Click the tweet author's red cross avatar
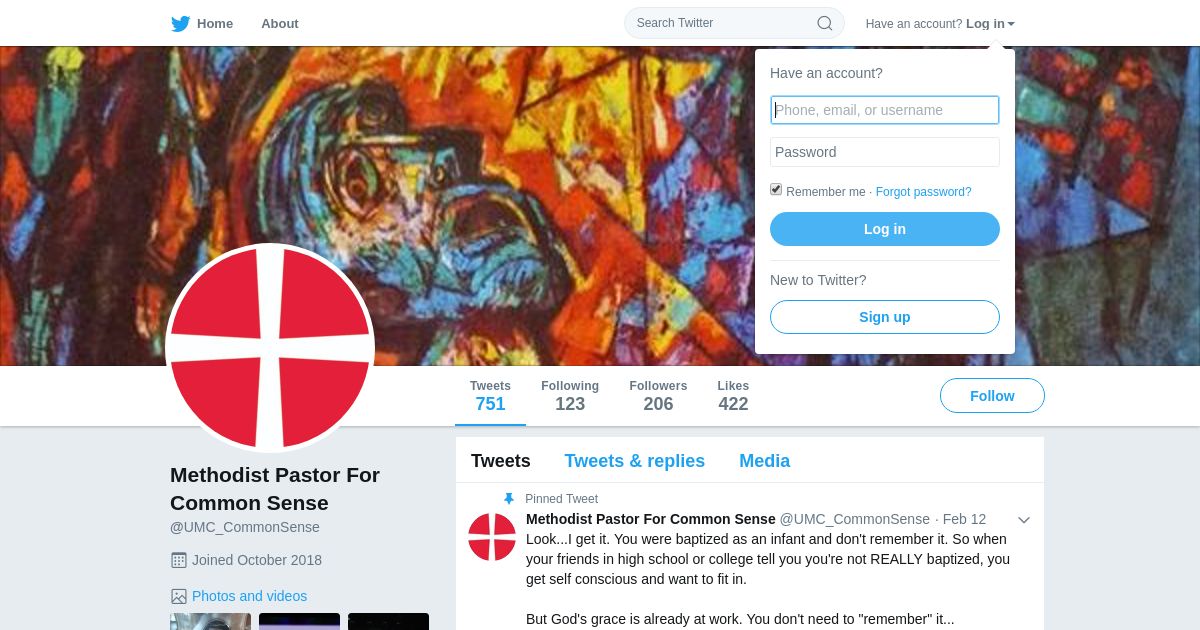This screenshot has height=630, width=1200. pos(492,537)
